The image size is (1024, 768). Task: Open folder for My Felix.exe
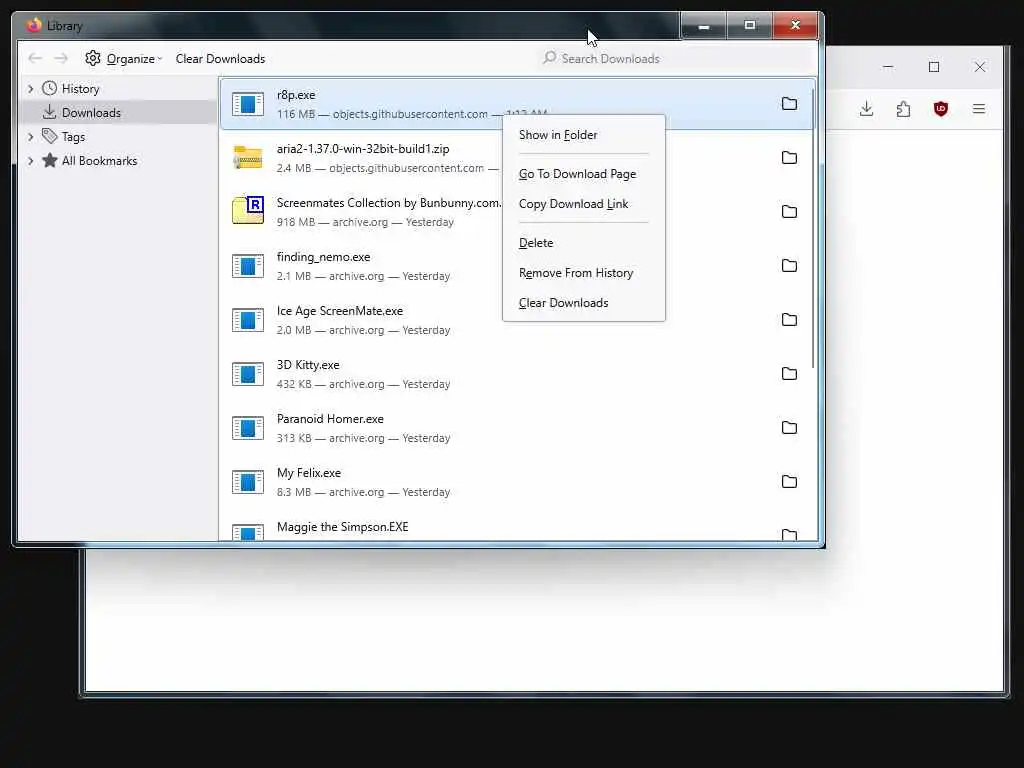[x=789, y=482]
